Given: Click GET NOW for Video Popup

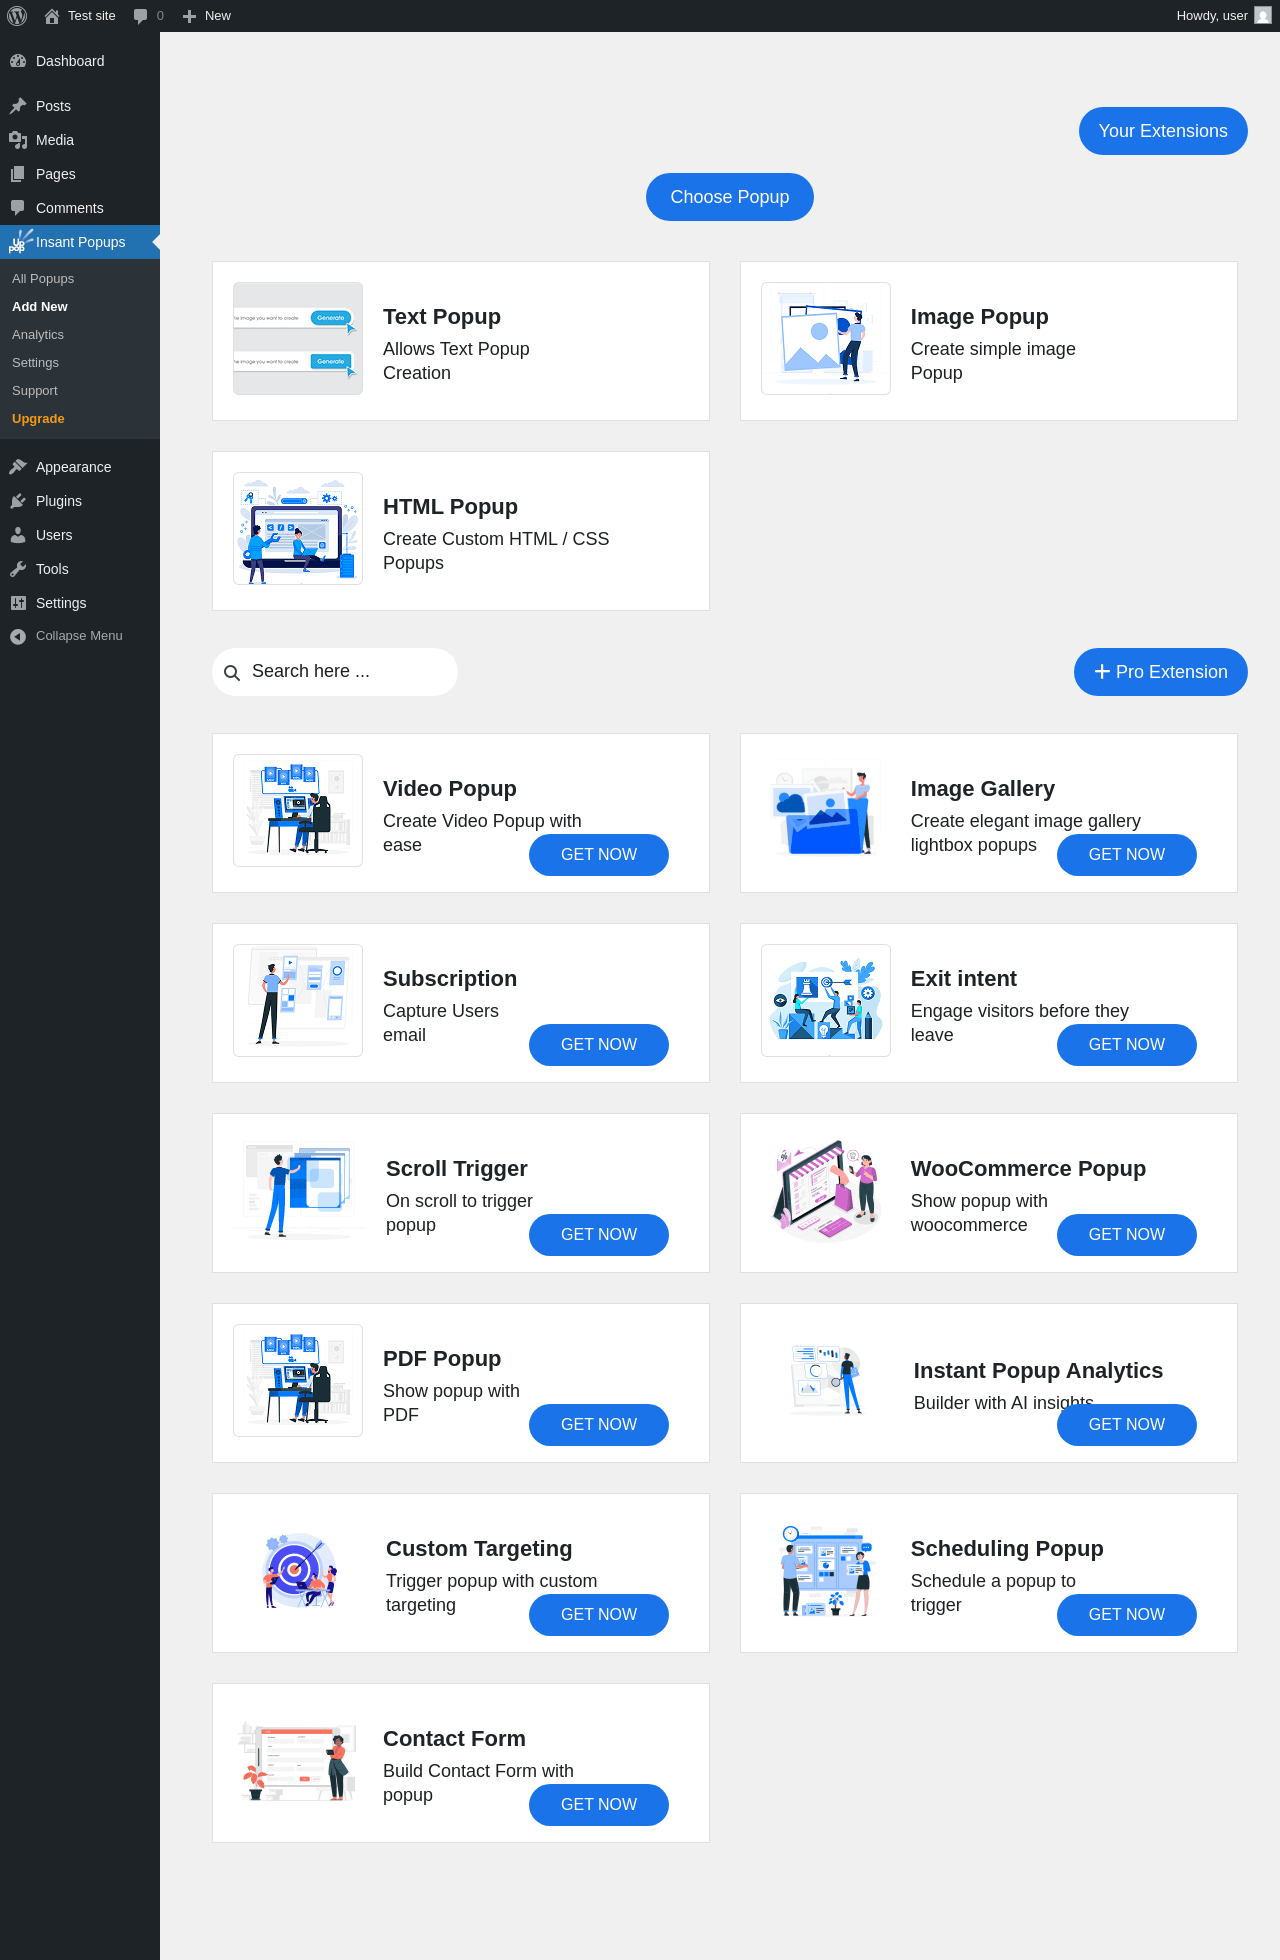Looking at the screenshot, I should point(599,855).
